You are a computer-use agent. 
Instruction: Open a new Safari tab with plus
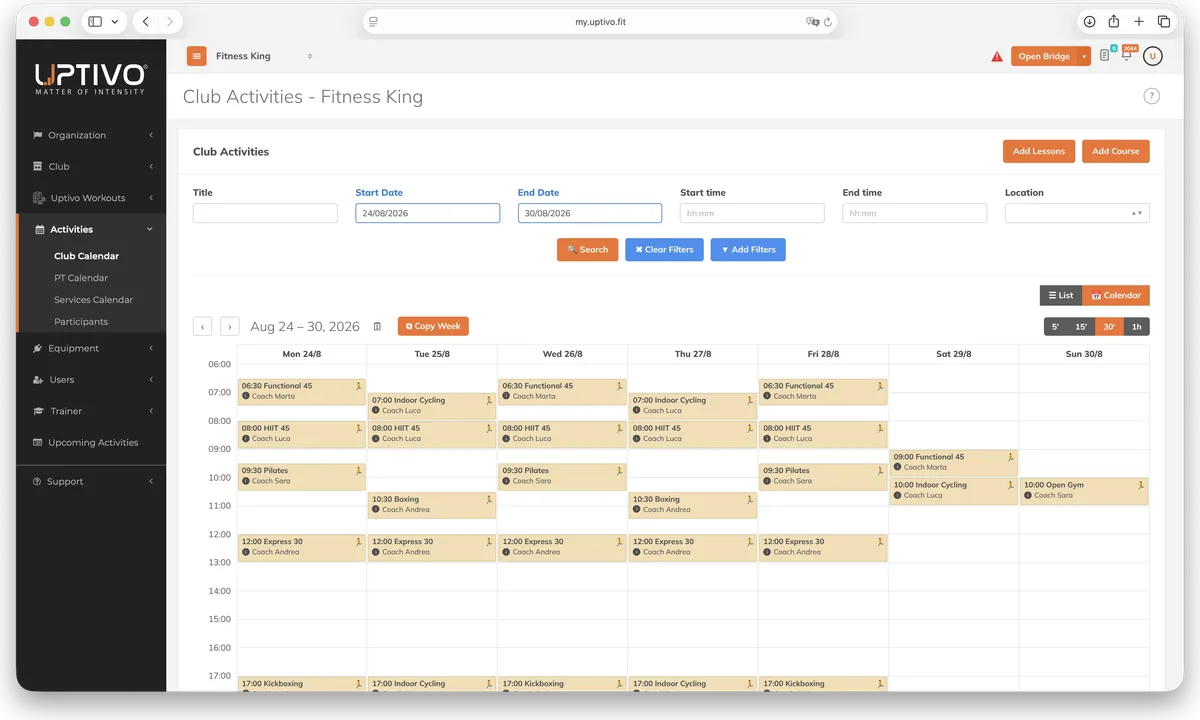pyautogui.click(x=1139, y=21)
